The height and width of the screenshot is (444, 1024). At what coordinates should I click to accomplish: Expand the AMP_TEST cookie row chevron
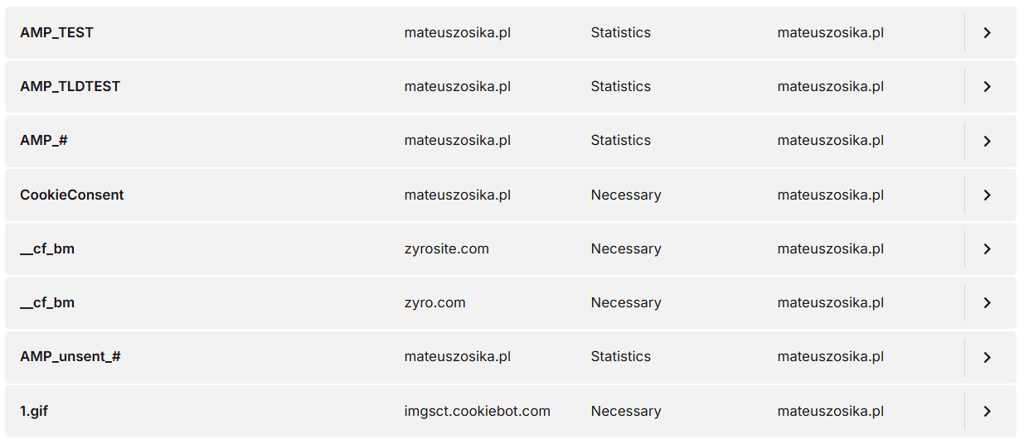pyautogui.click(x=987, y=33)
